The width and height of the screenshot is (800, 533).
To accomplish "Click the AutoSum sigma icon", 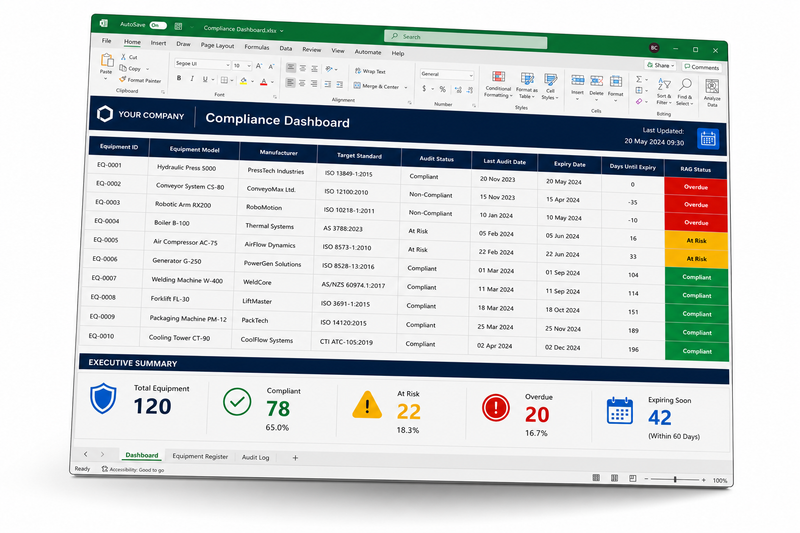I will pyautogui.click(x=639, y=79).
